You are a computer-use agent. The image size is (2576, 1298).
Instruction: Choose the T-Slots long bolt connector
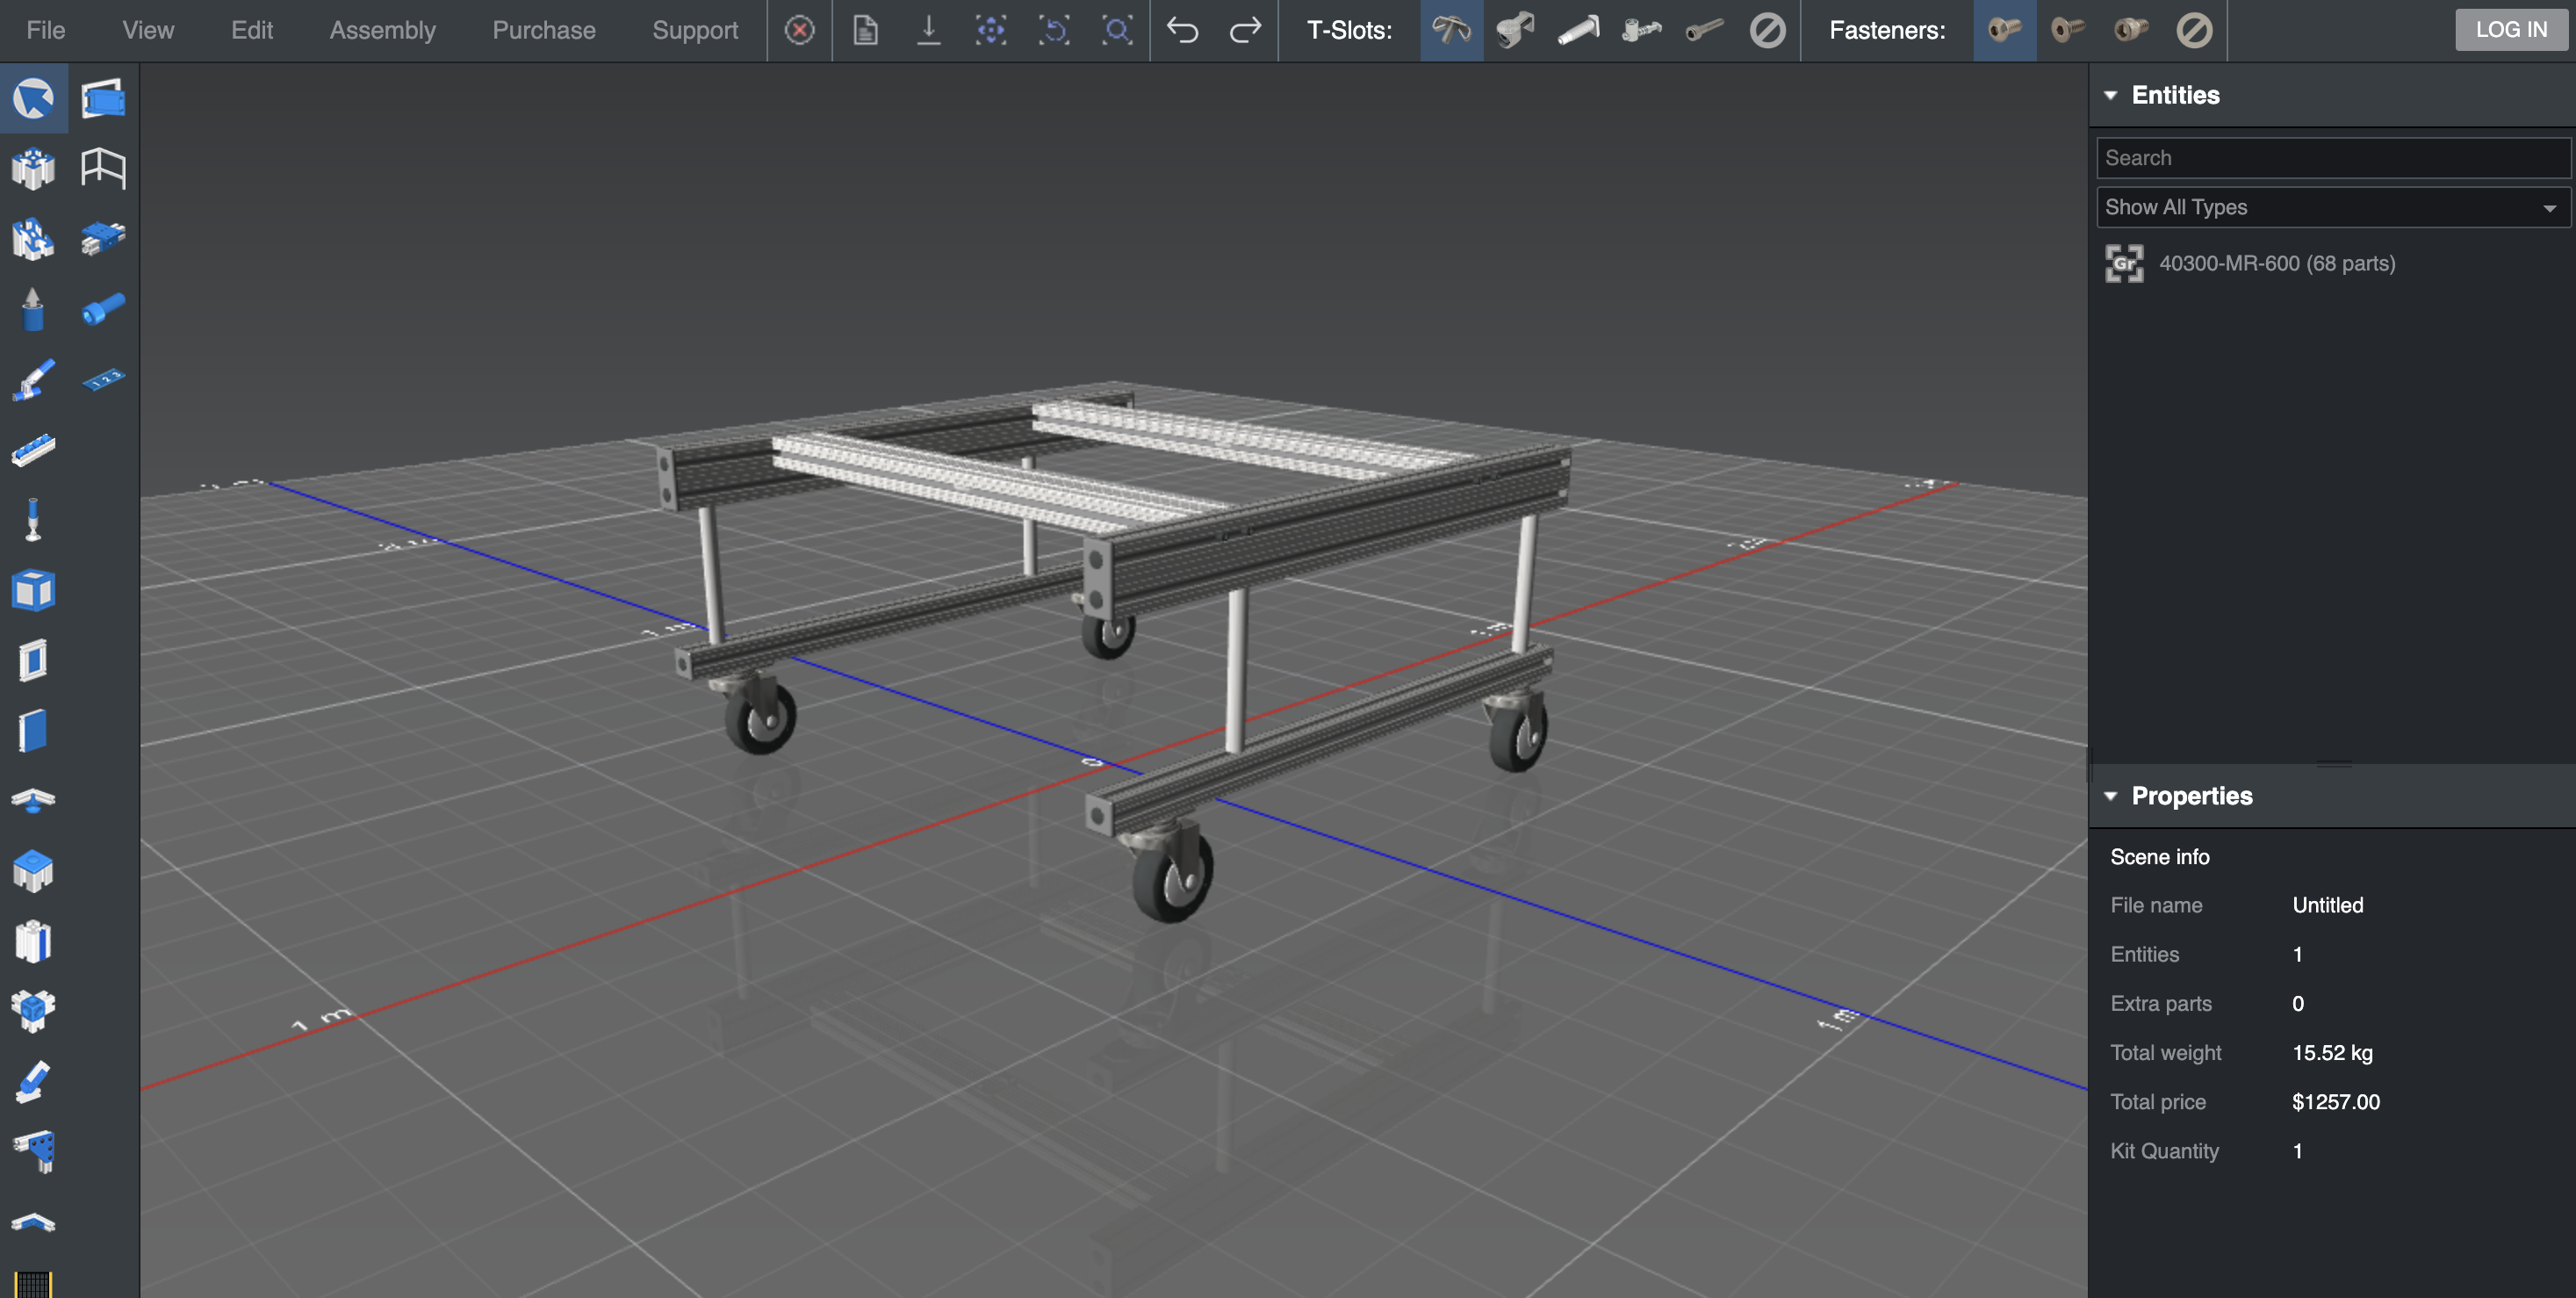pyautogui.click(x=1704, y=30)
